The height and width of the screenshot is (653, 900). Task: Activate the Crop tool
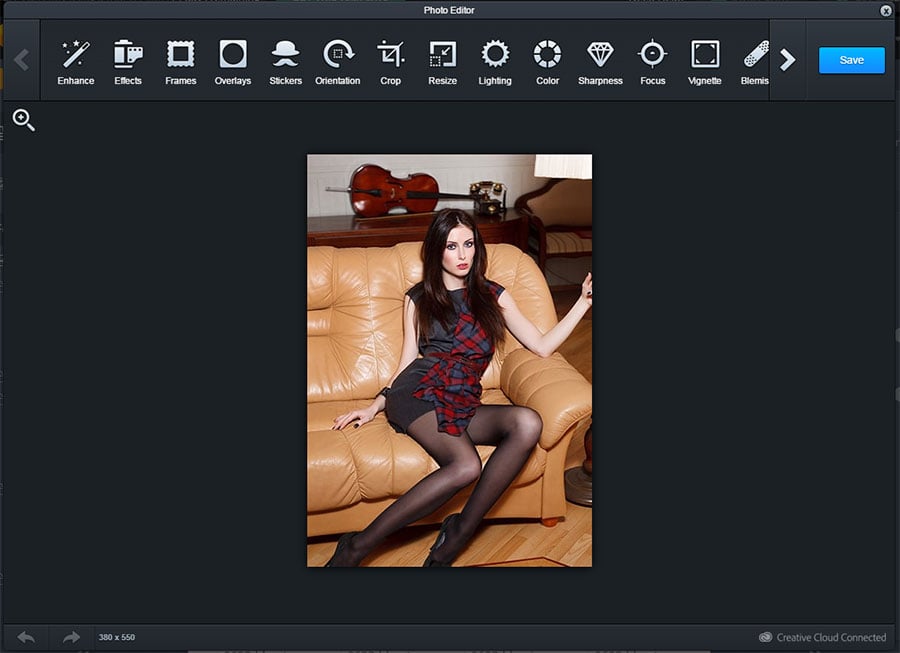coord(390,61)
